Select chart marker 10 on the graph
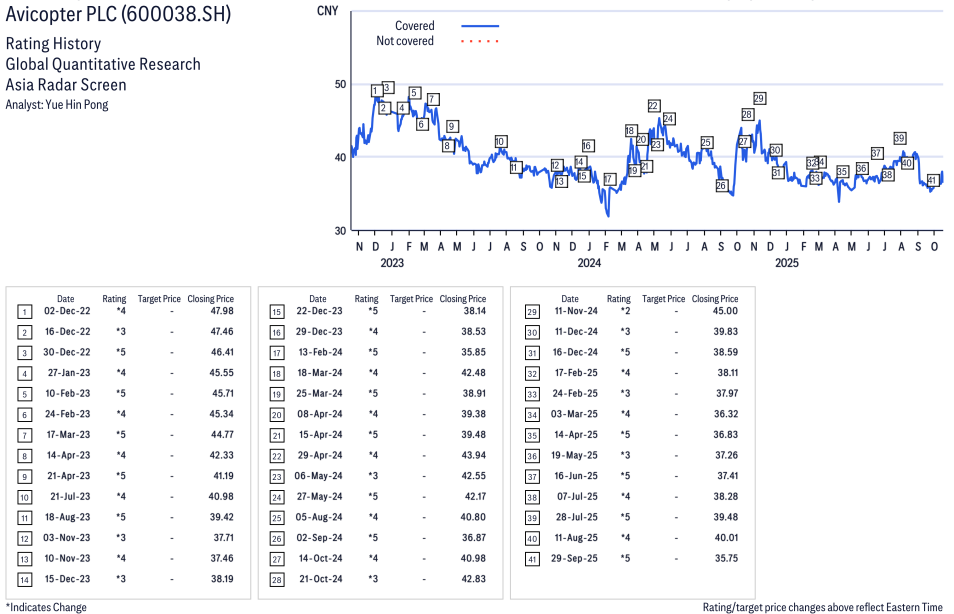Viewport: 954px width, 614px height. coord(500,141)
